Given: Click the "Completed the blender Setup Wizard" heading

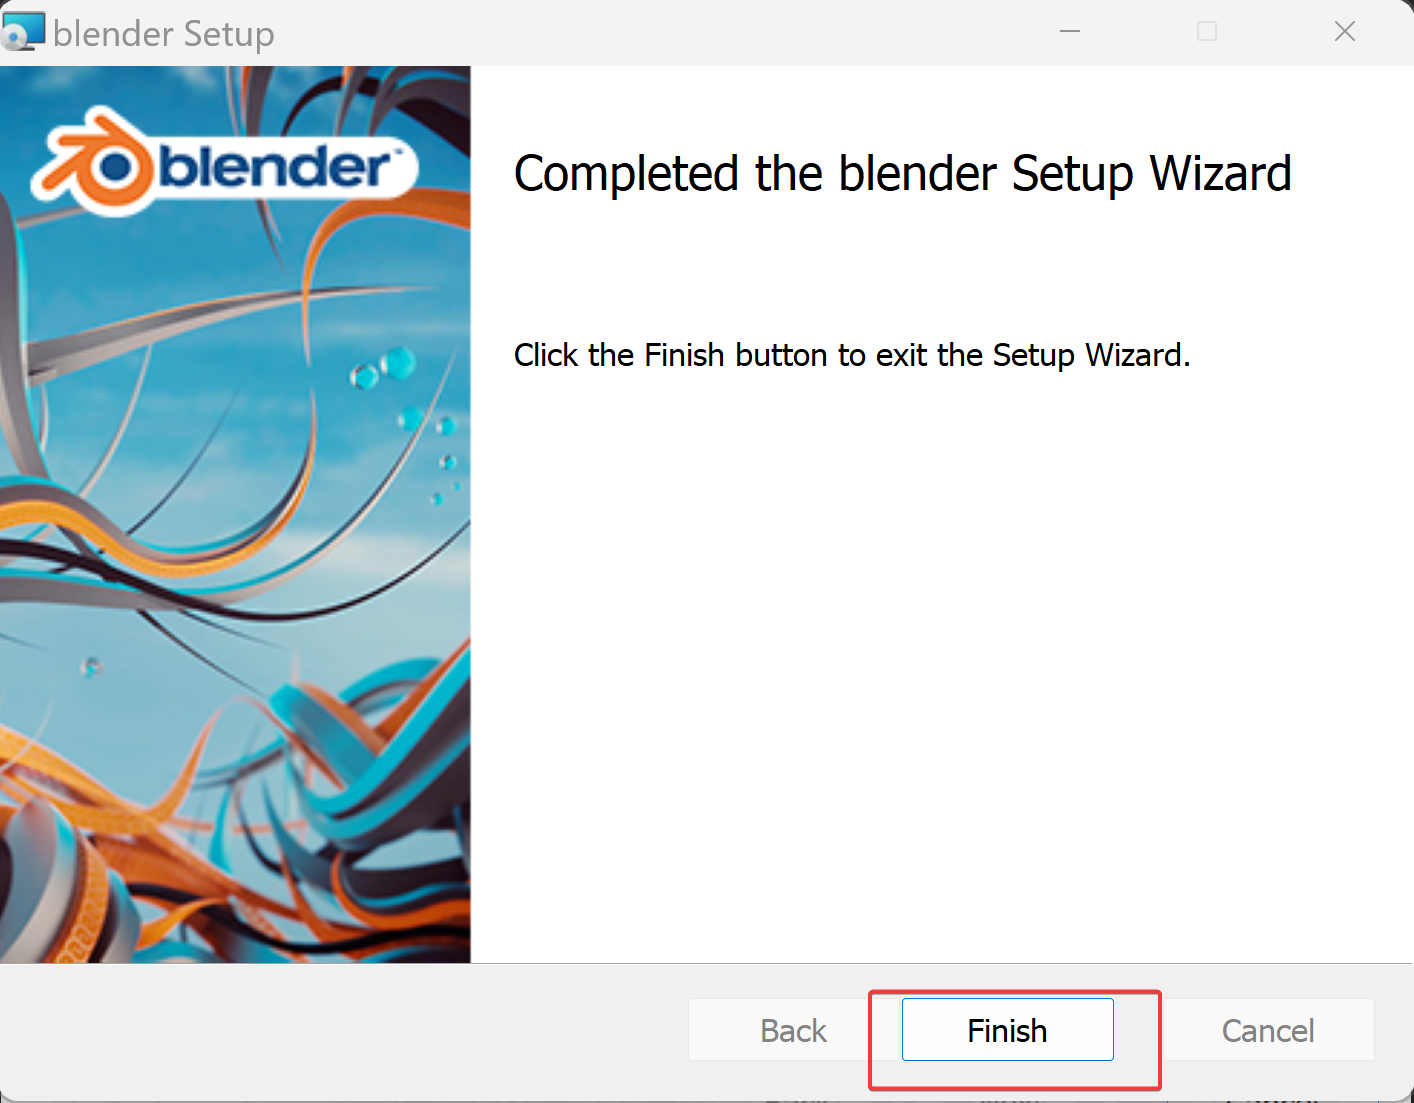Looking at the screenshot, I should [902, 174].
